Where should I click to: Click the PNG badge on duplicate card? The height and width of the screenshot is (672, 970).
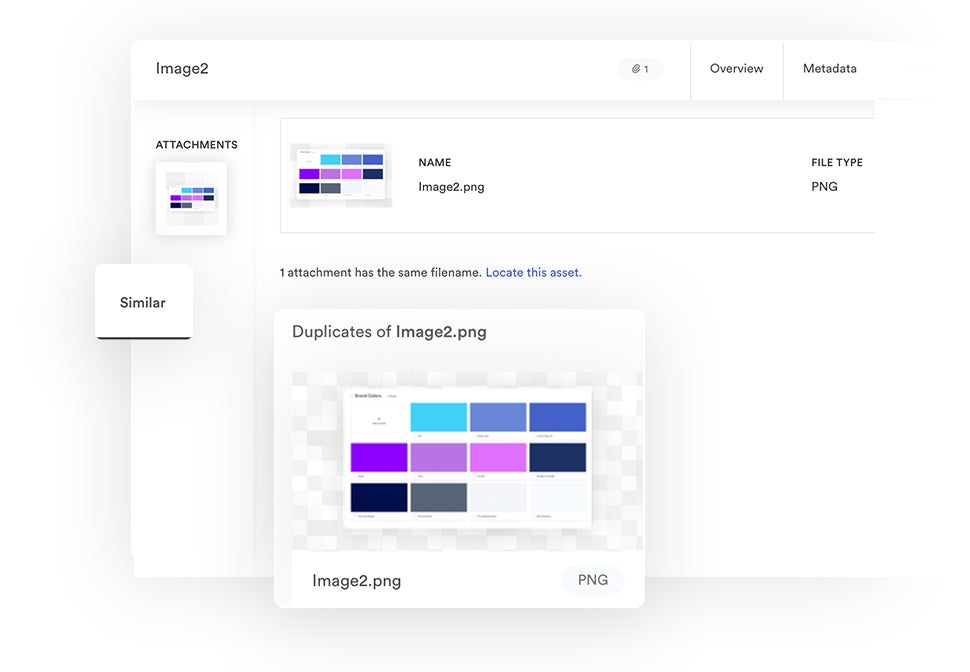pyautogui.click(x=593, y=580)
